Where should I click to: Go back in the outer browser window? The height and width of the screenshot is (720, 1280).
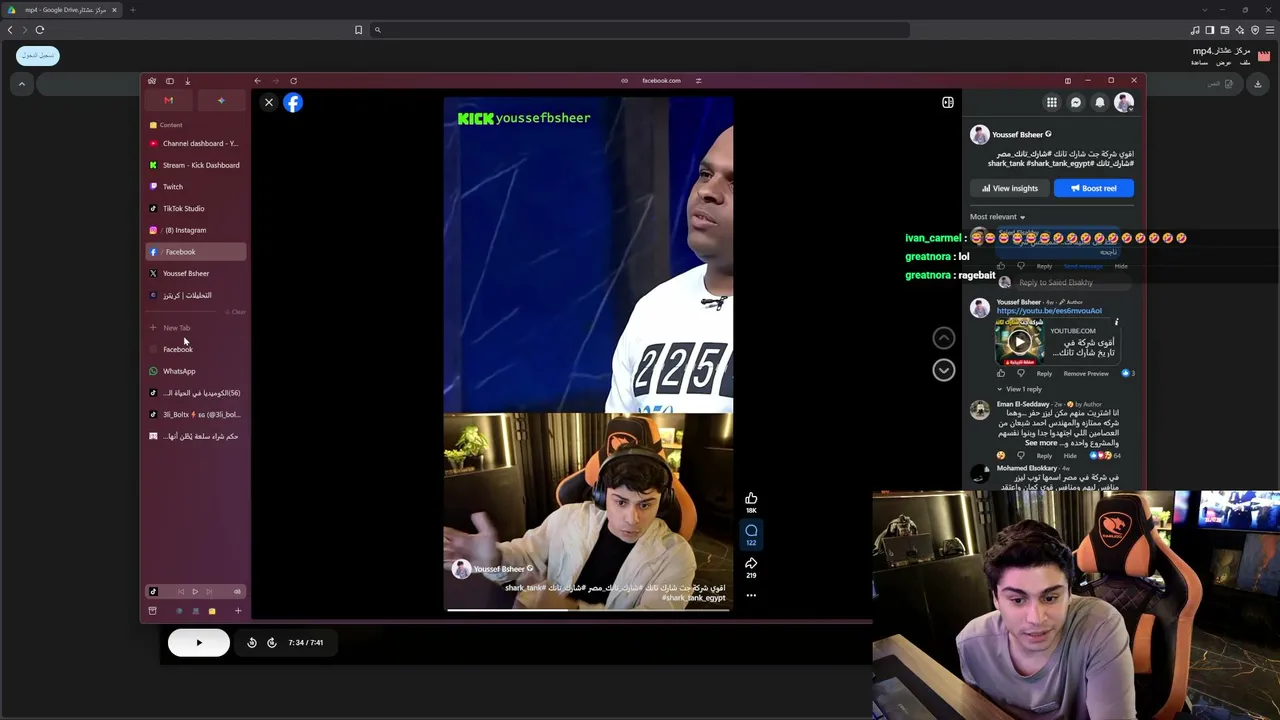point(10,30)
